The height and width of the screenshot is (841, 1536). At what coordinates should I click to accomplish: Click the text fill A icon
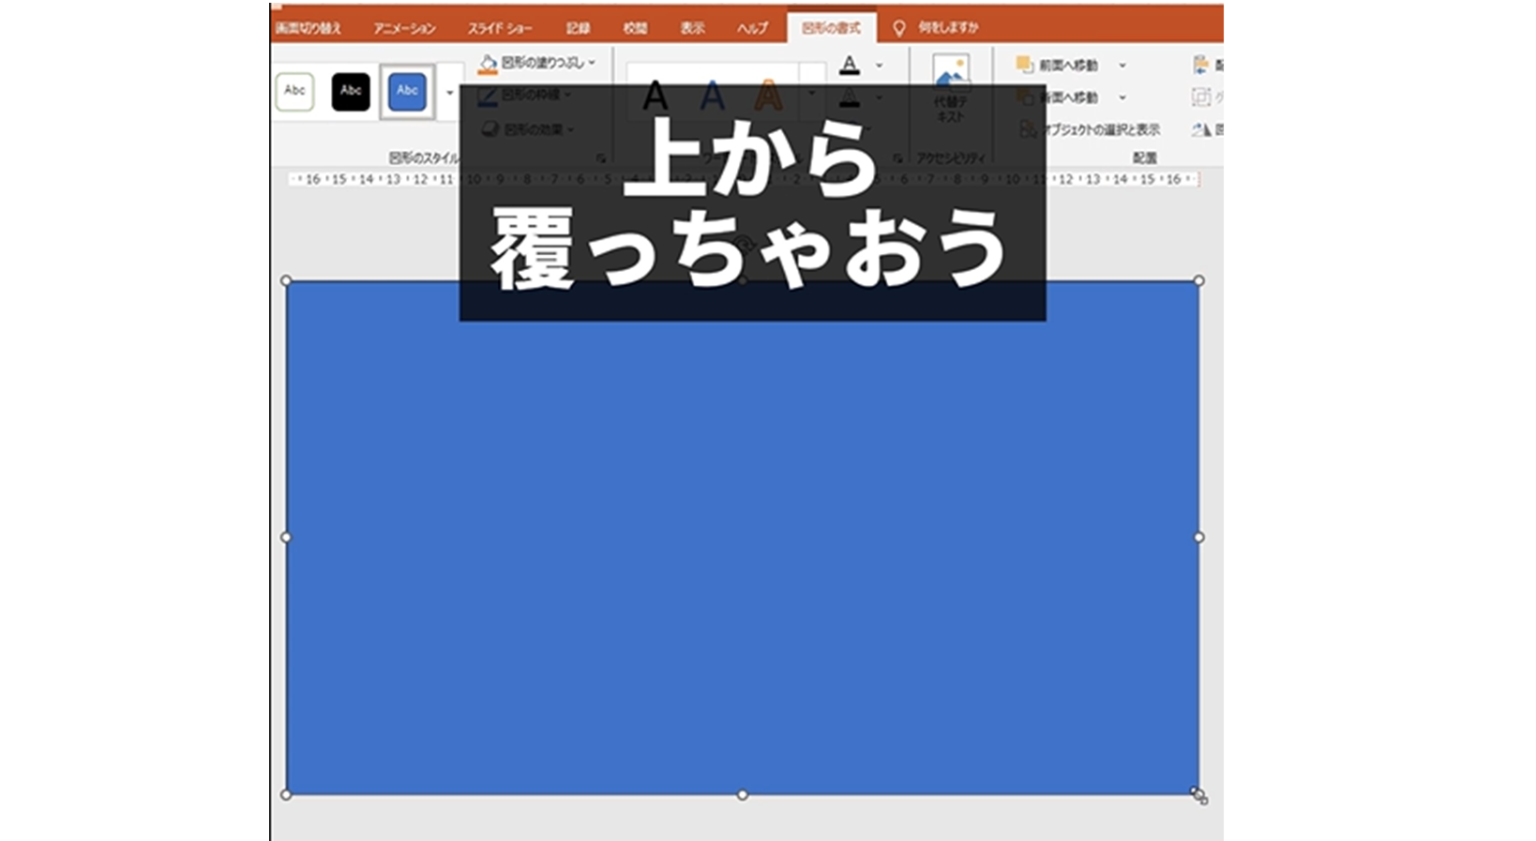coord(849,65)
